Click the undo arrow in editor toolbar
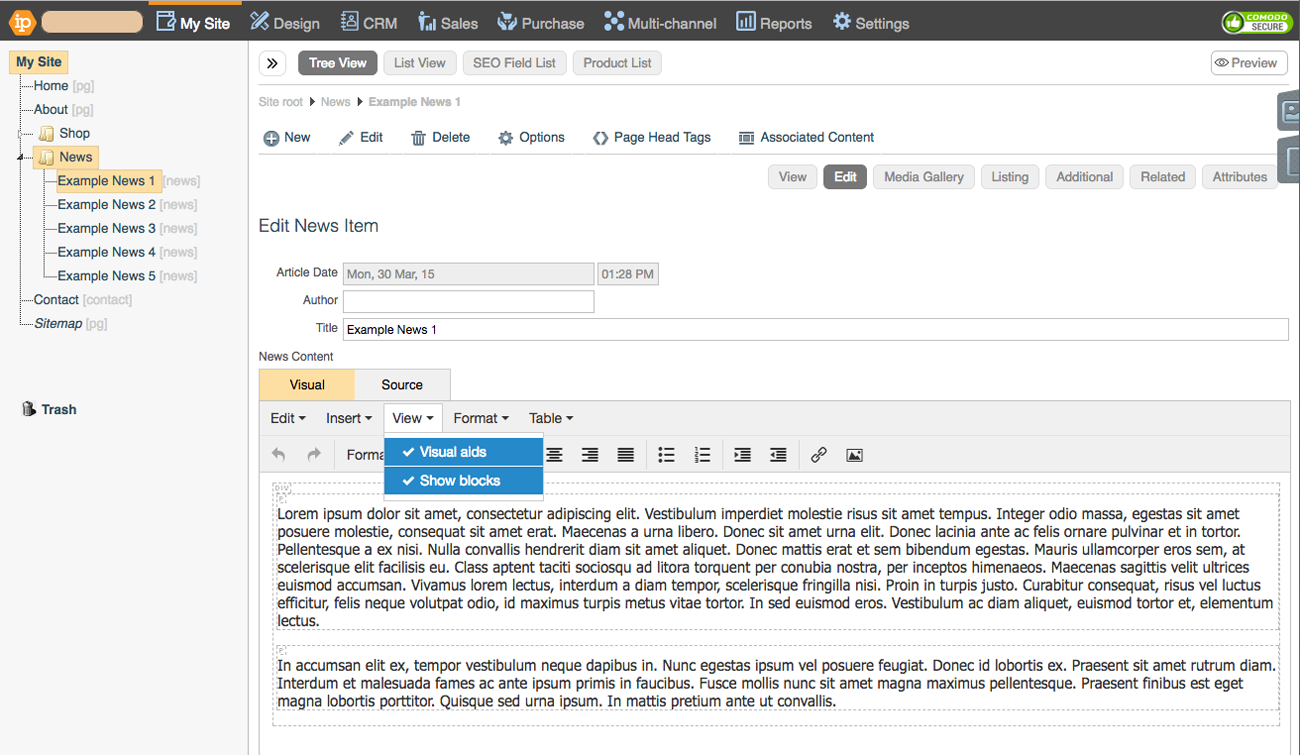Screen dimensions: 1300x755 click(279, 455)
